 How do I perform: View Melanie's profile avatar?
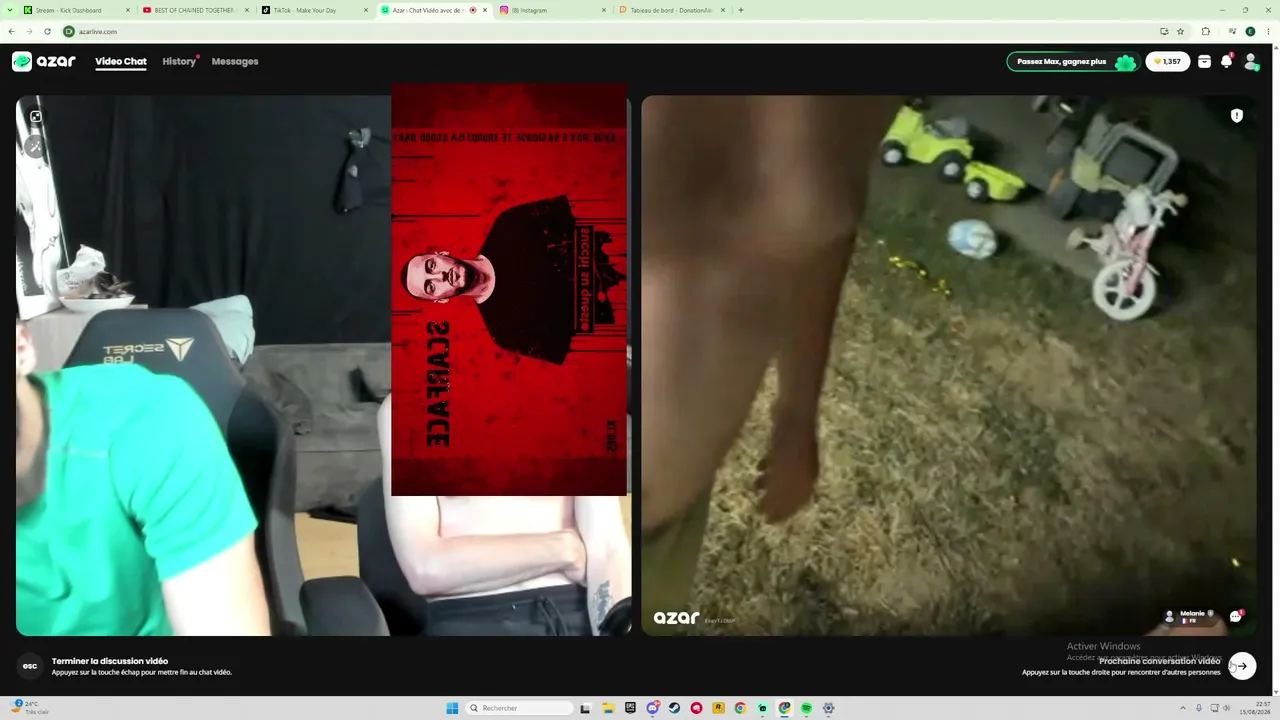[x=1170, y=617]
